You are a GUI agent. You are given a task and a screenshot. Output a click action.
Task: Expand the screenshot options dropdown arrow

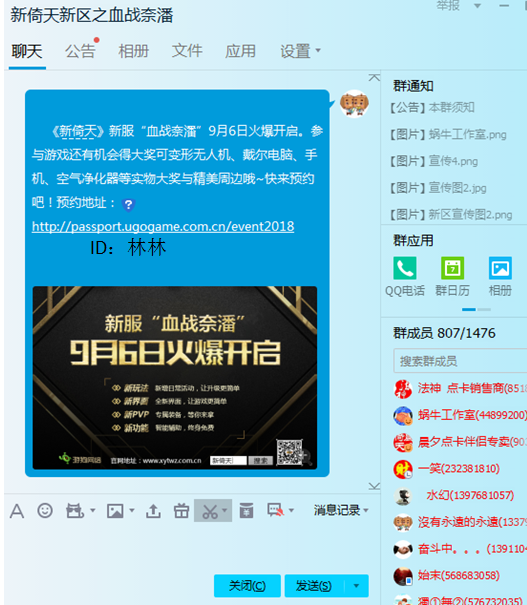coord(225,510)
